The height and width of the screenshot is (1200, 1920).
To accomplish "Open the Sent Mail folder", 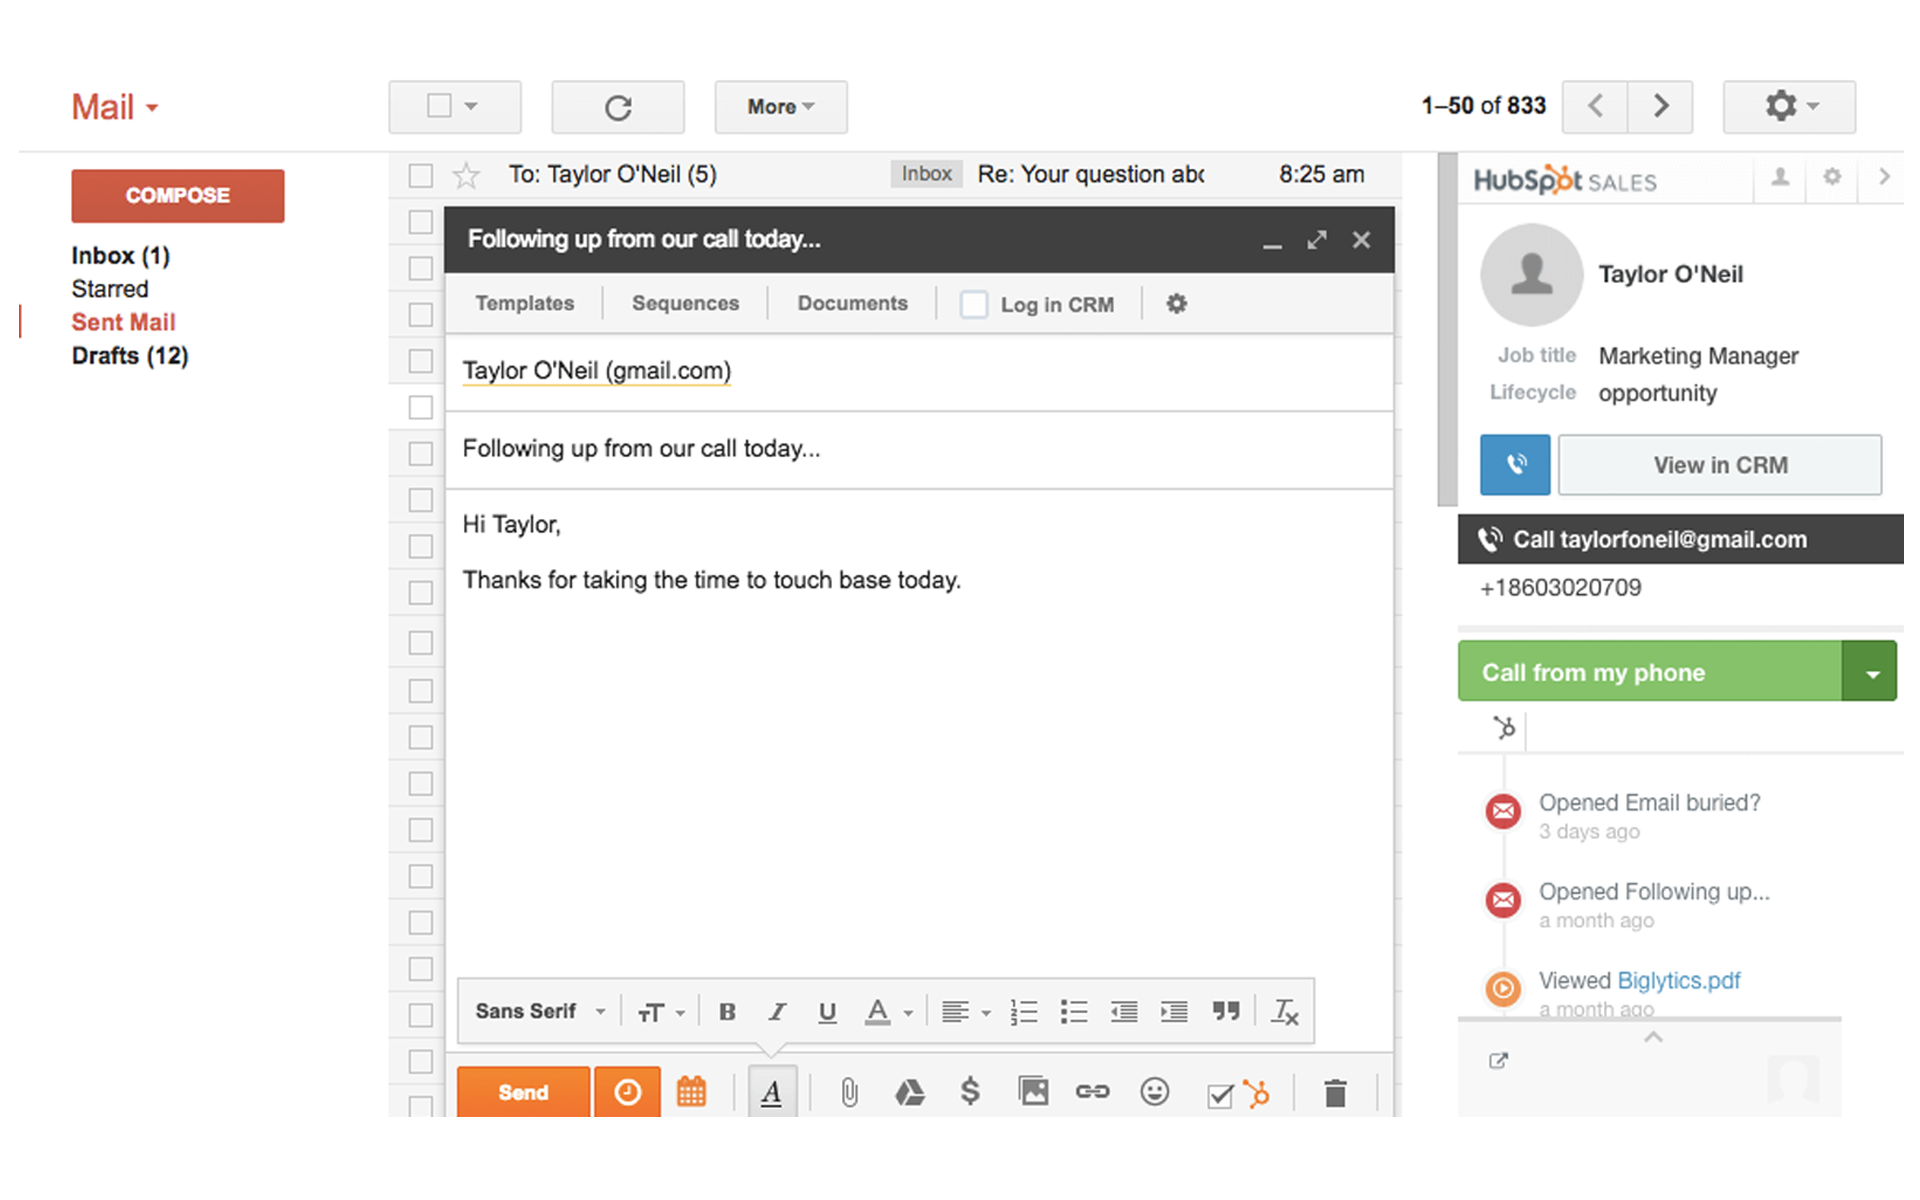I will 123,322.
